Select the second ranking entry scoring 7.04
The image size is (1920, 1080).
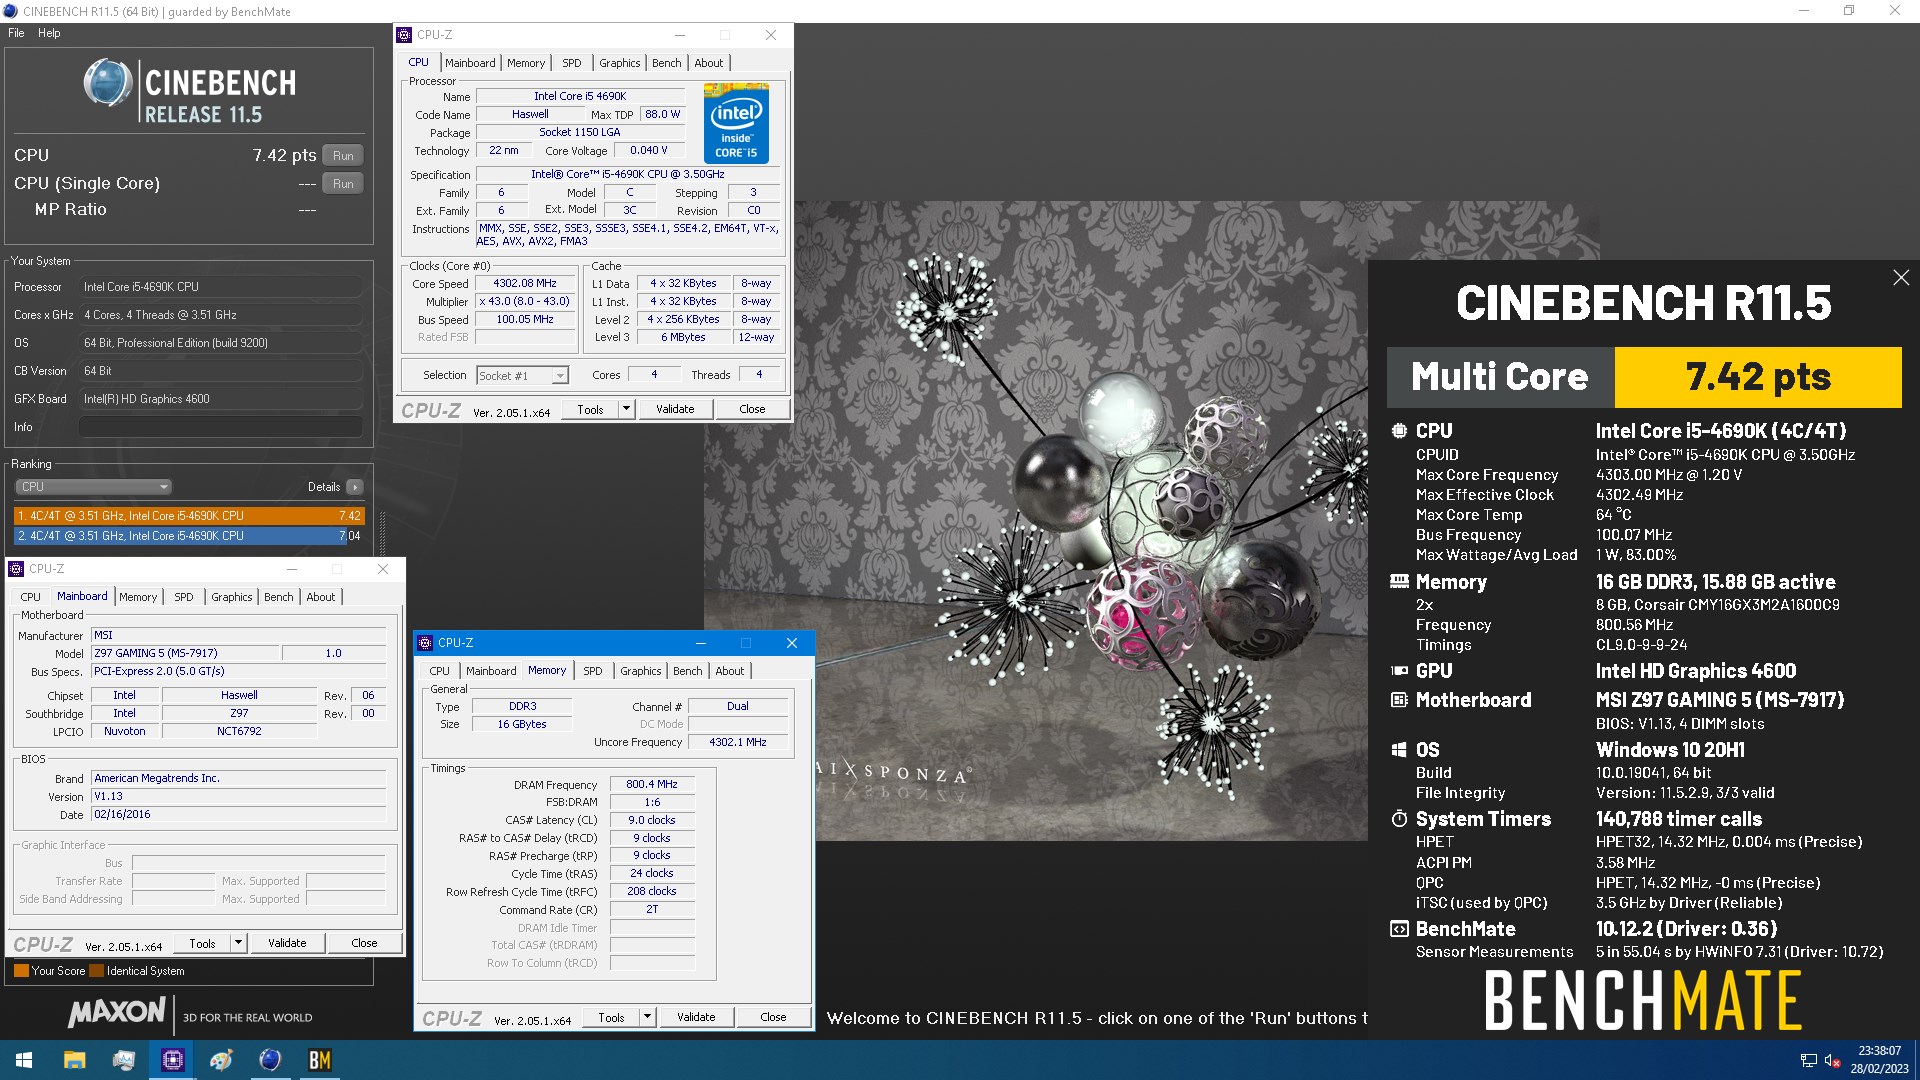[189, 536]
